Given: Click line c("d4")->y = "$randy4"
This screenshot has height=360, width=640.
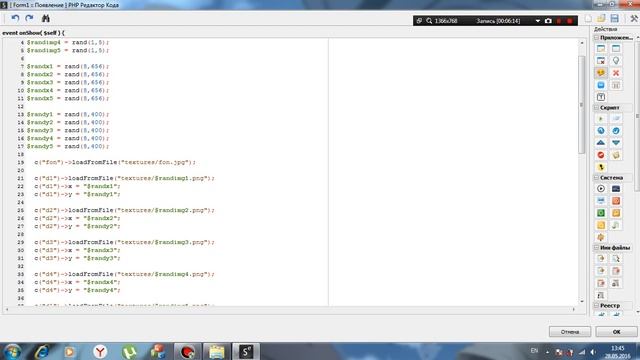Looking at the screenshot, I should pos(77,290).
